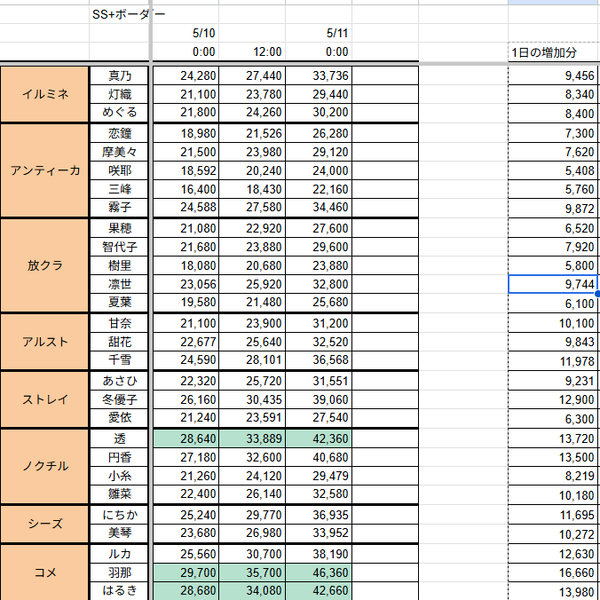Click the increase value 9,456
This screenshot has width=600, height=600.
(553, 76)
